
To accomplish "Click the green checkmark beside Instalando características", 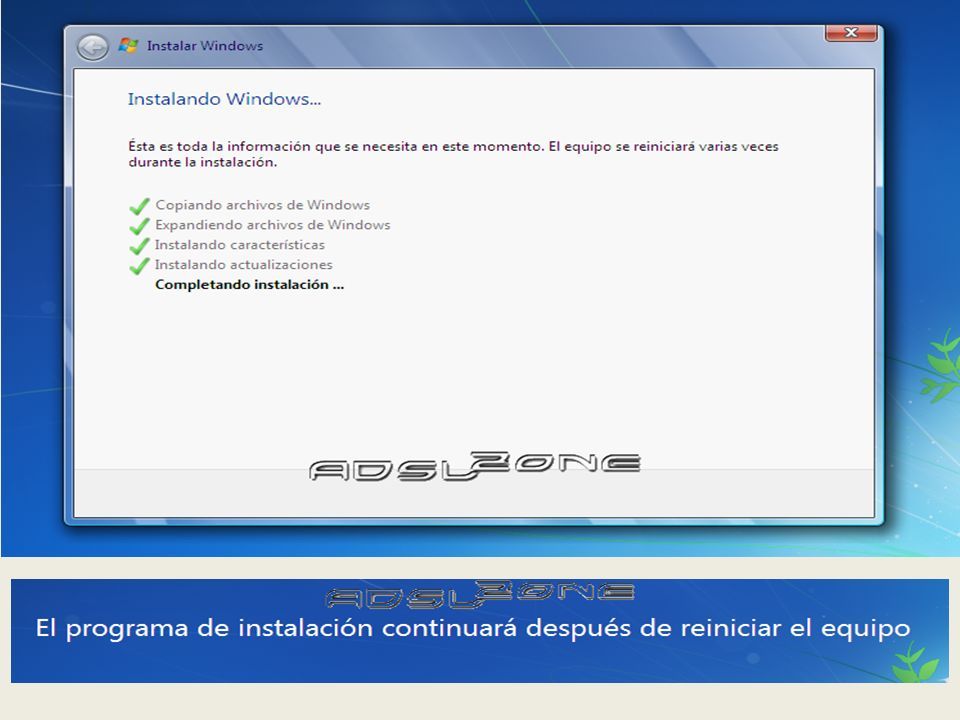I will tap(140, 246).
